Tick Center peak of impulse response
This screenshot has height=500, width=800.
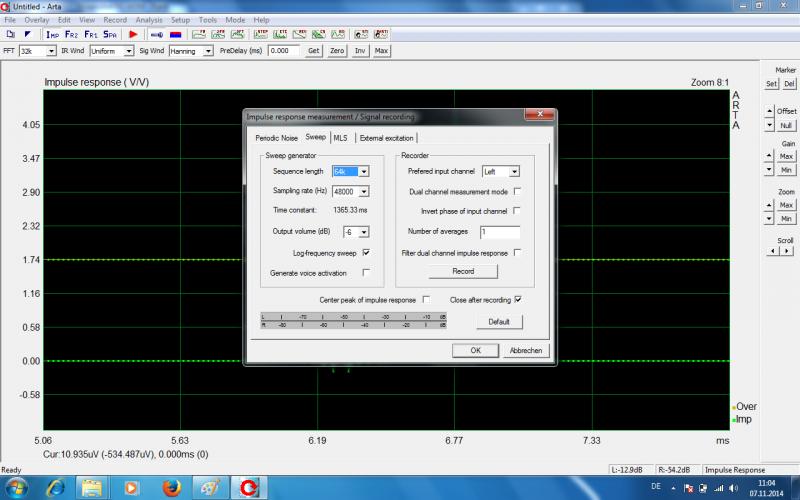tap(427, 299)
